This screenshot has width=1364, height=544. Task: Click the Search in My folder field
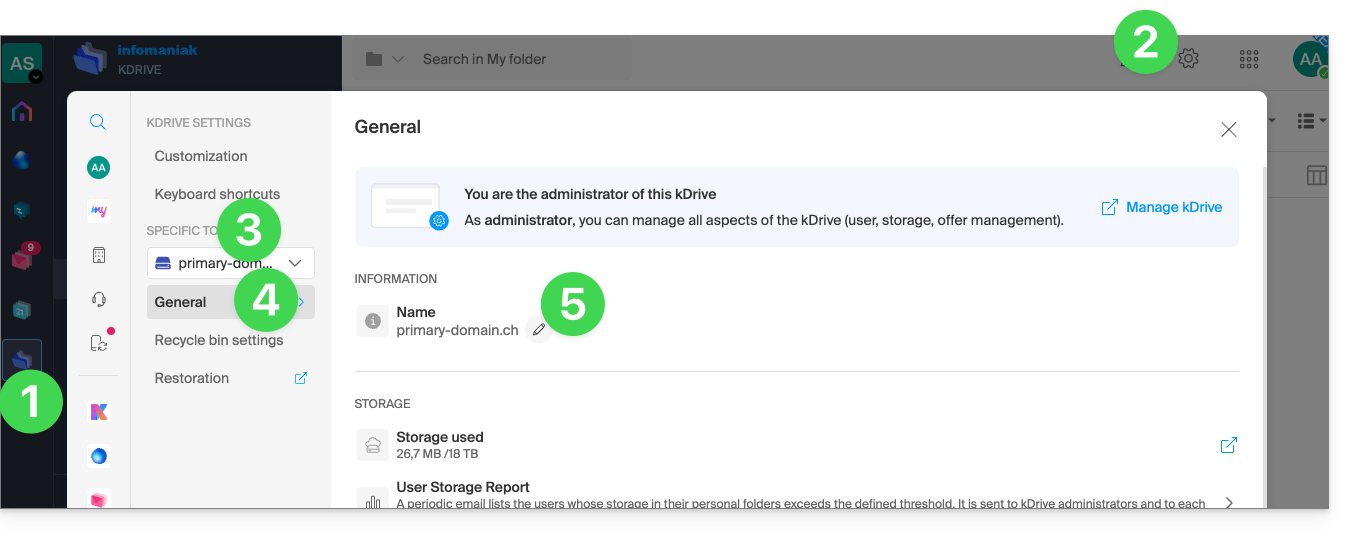pyautogui.click(x=492, y=59)
